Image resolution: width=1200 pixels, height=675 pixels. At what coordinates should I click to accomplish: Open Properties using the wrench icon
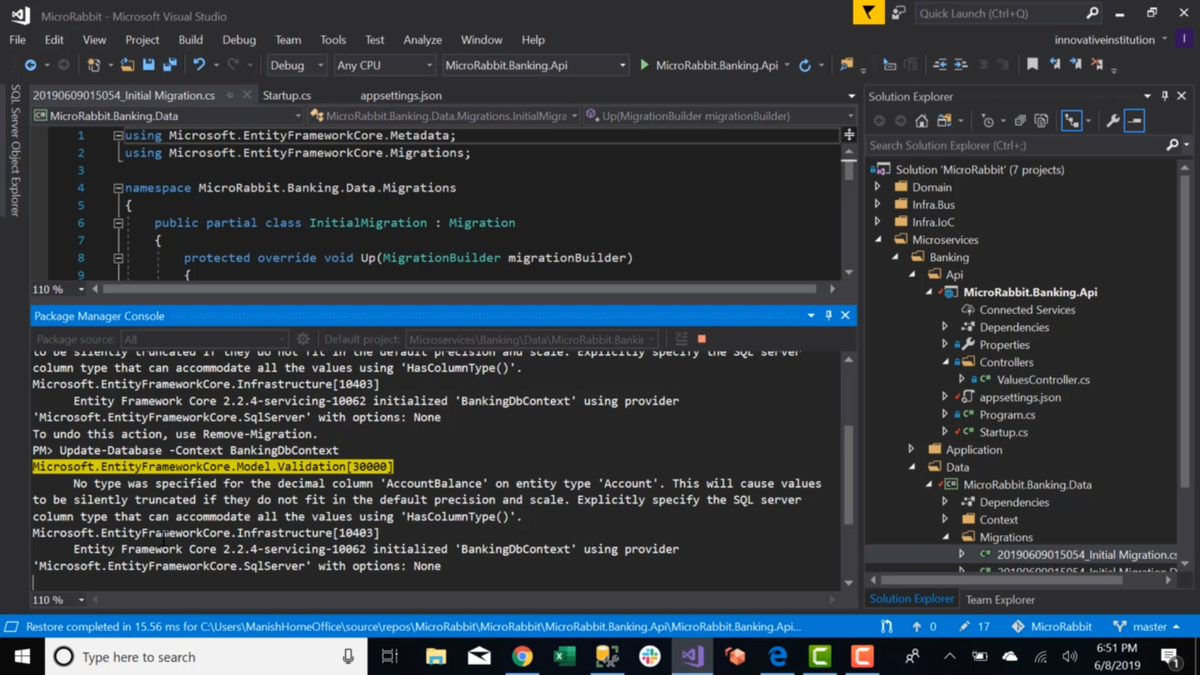pos(1113,121)
